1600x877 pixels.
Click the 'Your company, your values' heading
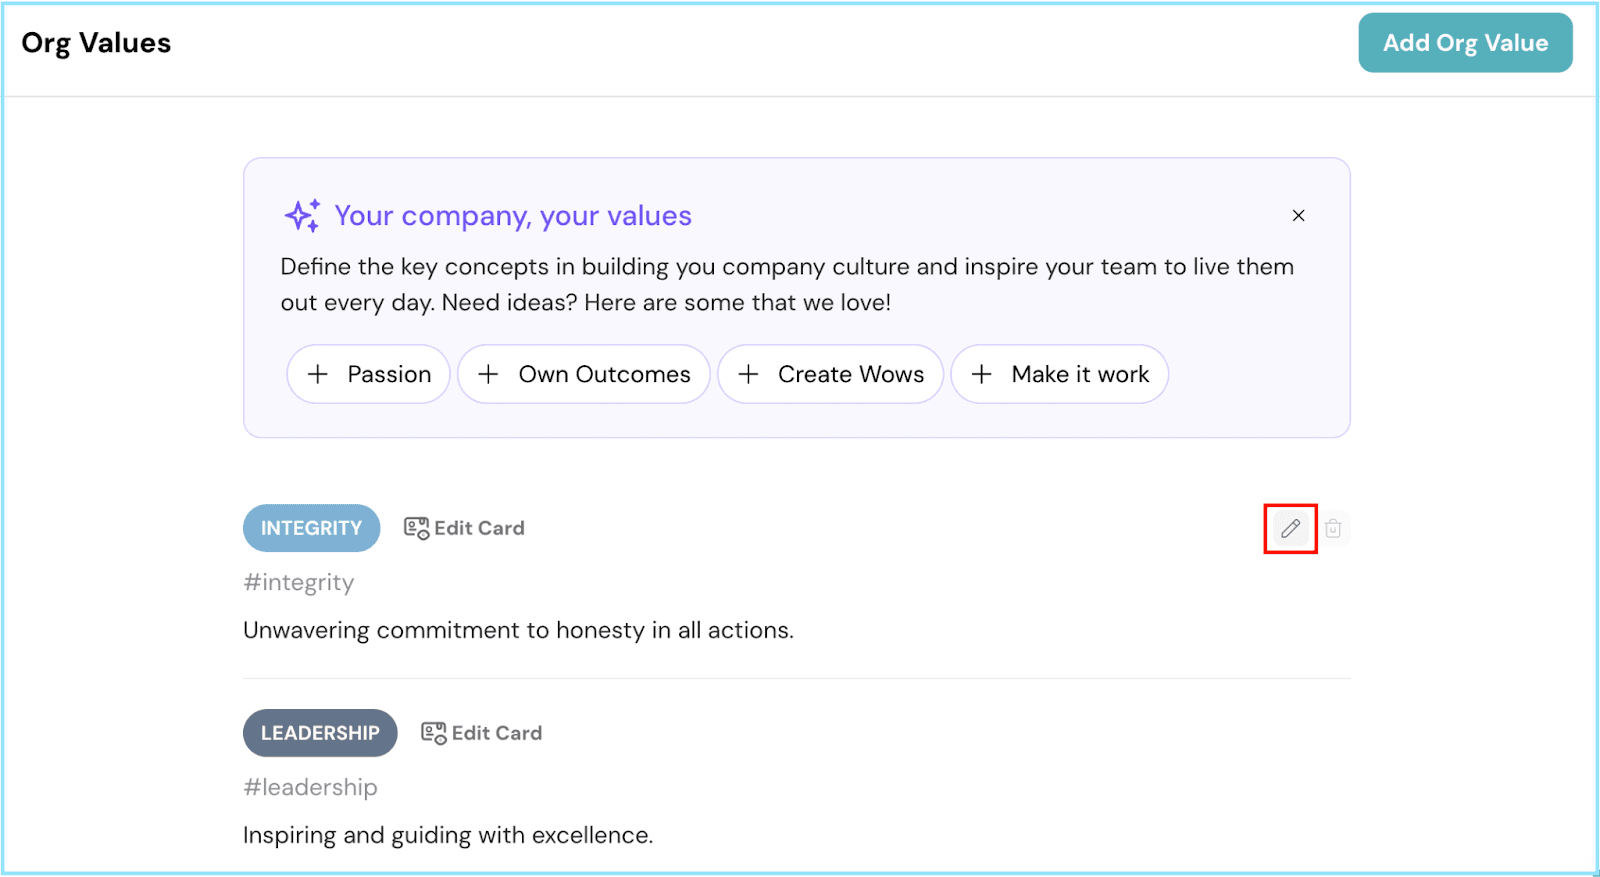coord(513,216)
